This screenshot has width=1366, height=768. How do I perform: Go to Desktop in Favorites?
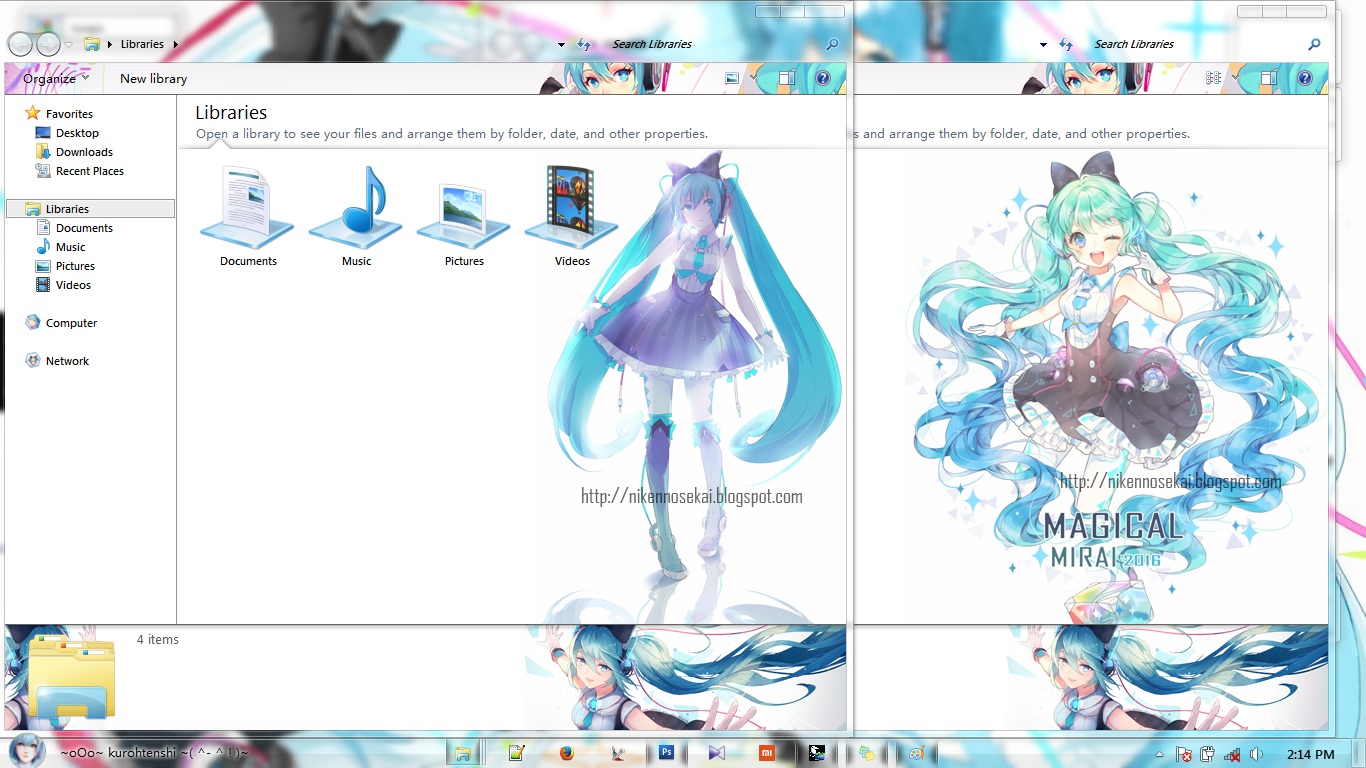pyautogui.click(x=77, y=133)
